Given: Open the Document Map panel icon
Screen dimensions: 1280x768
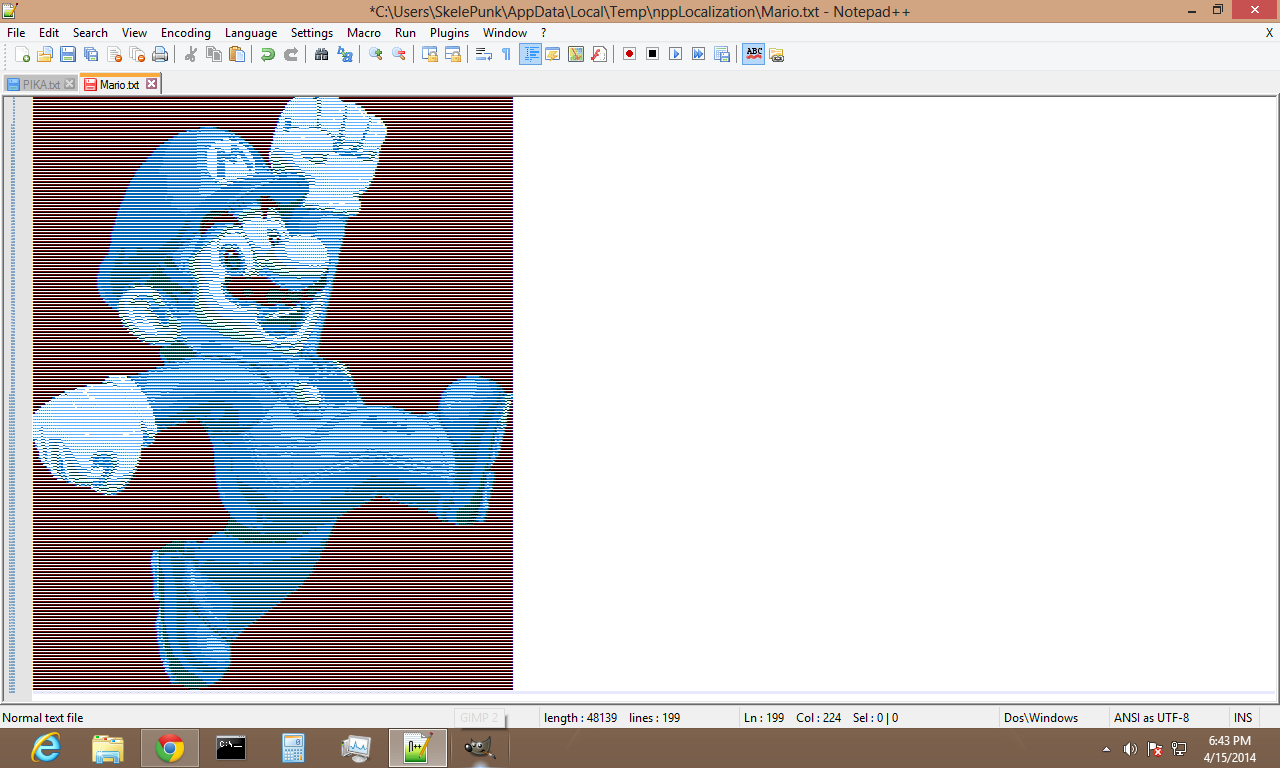Looking at the screenshot, I should [575, 54].
